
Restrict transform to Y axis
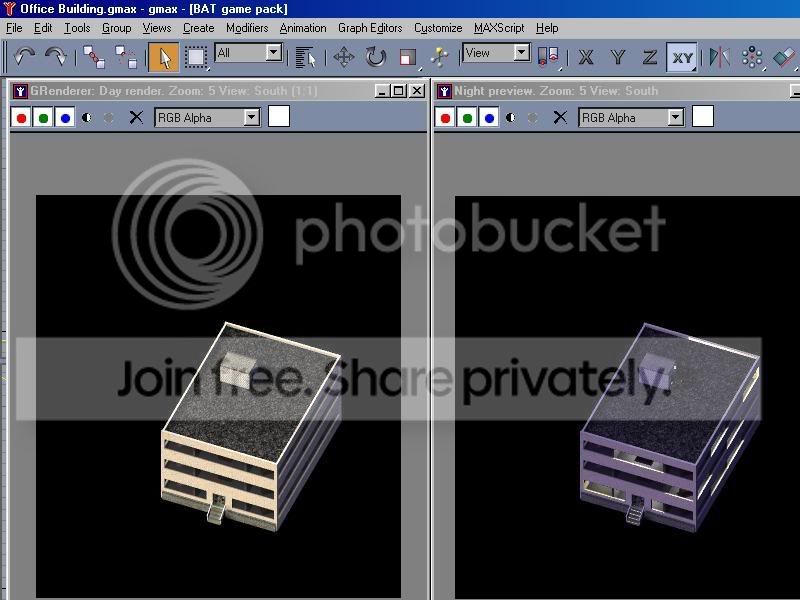618,57
